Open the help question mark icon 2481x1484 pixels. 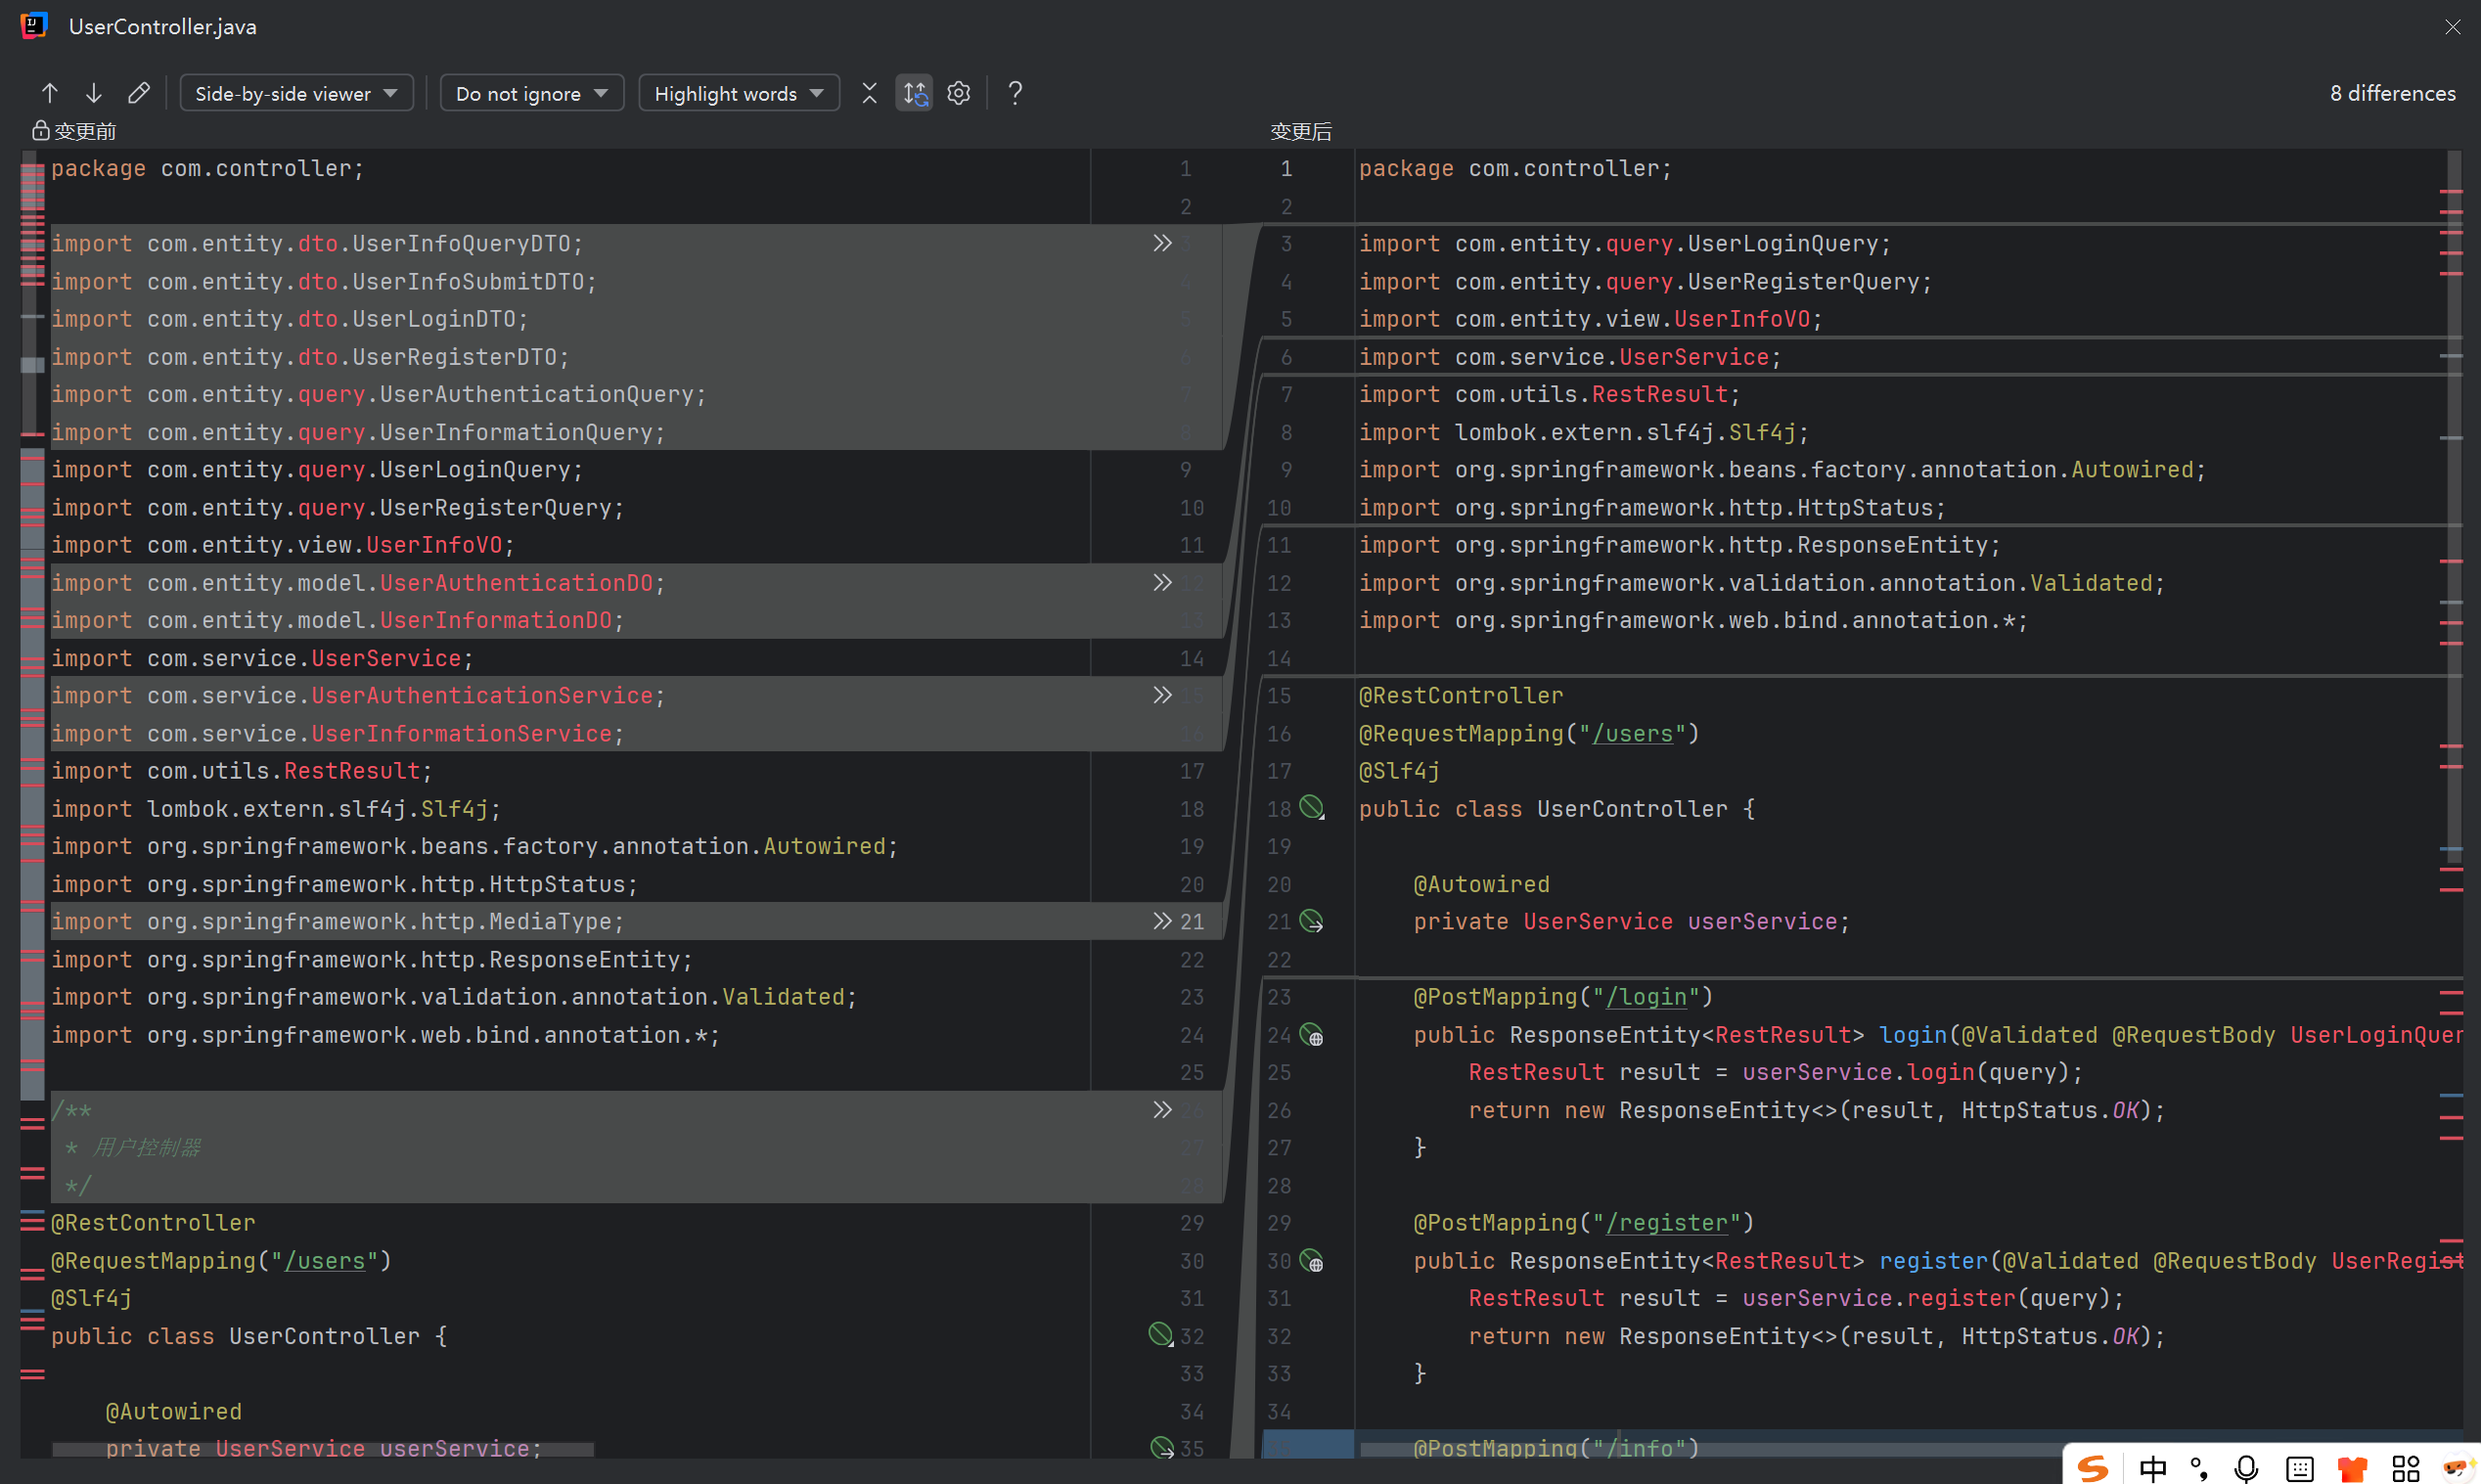point(1014,93)
